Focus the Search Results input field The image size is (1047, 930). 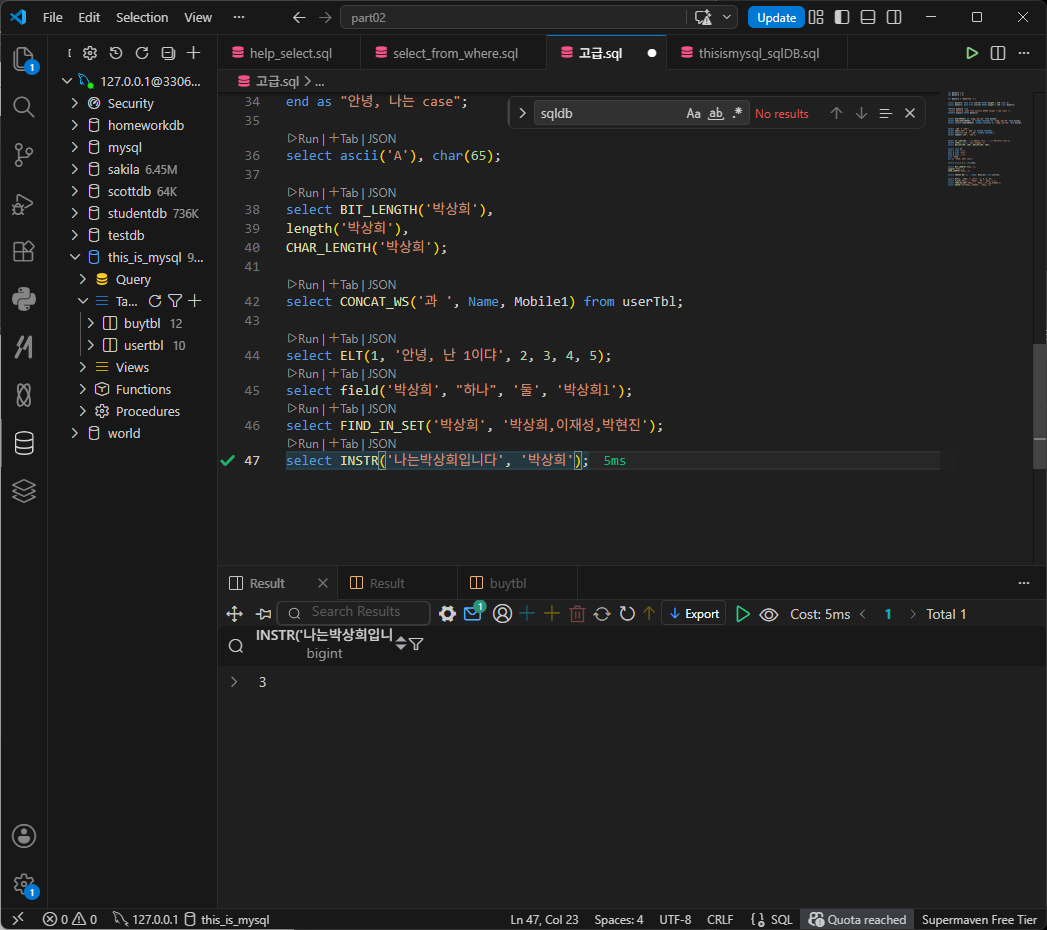tap(354, 612)
